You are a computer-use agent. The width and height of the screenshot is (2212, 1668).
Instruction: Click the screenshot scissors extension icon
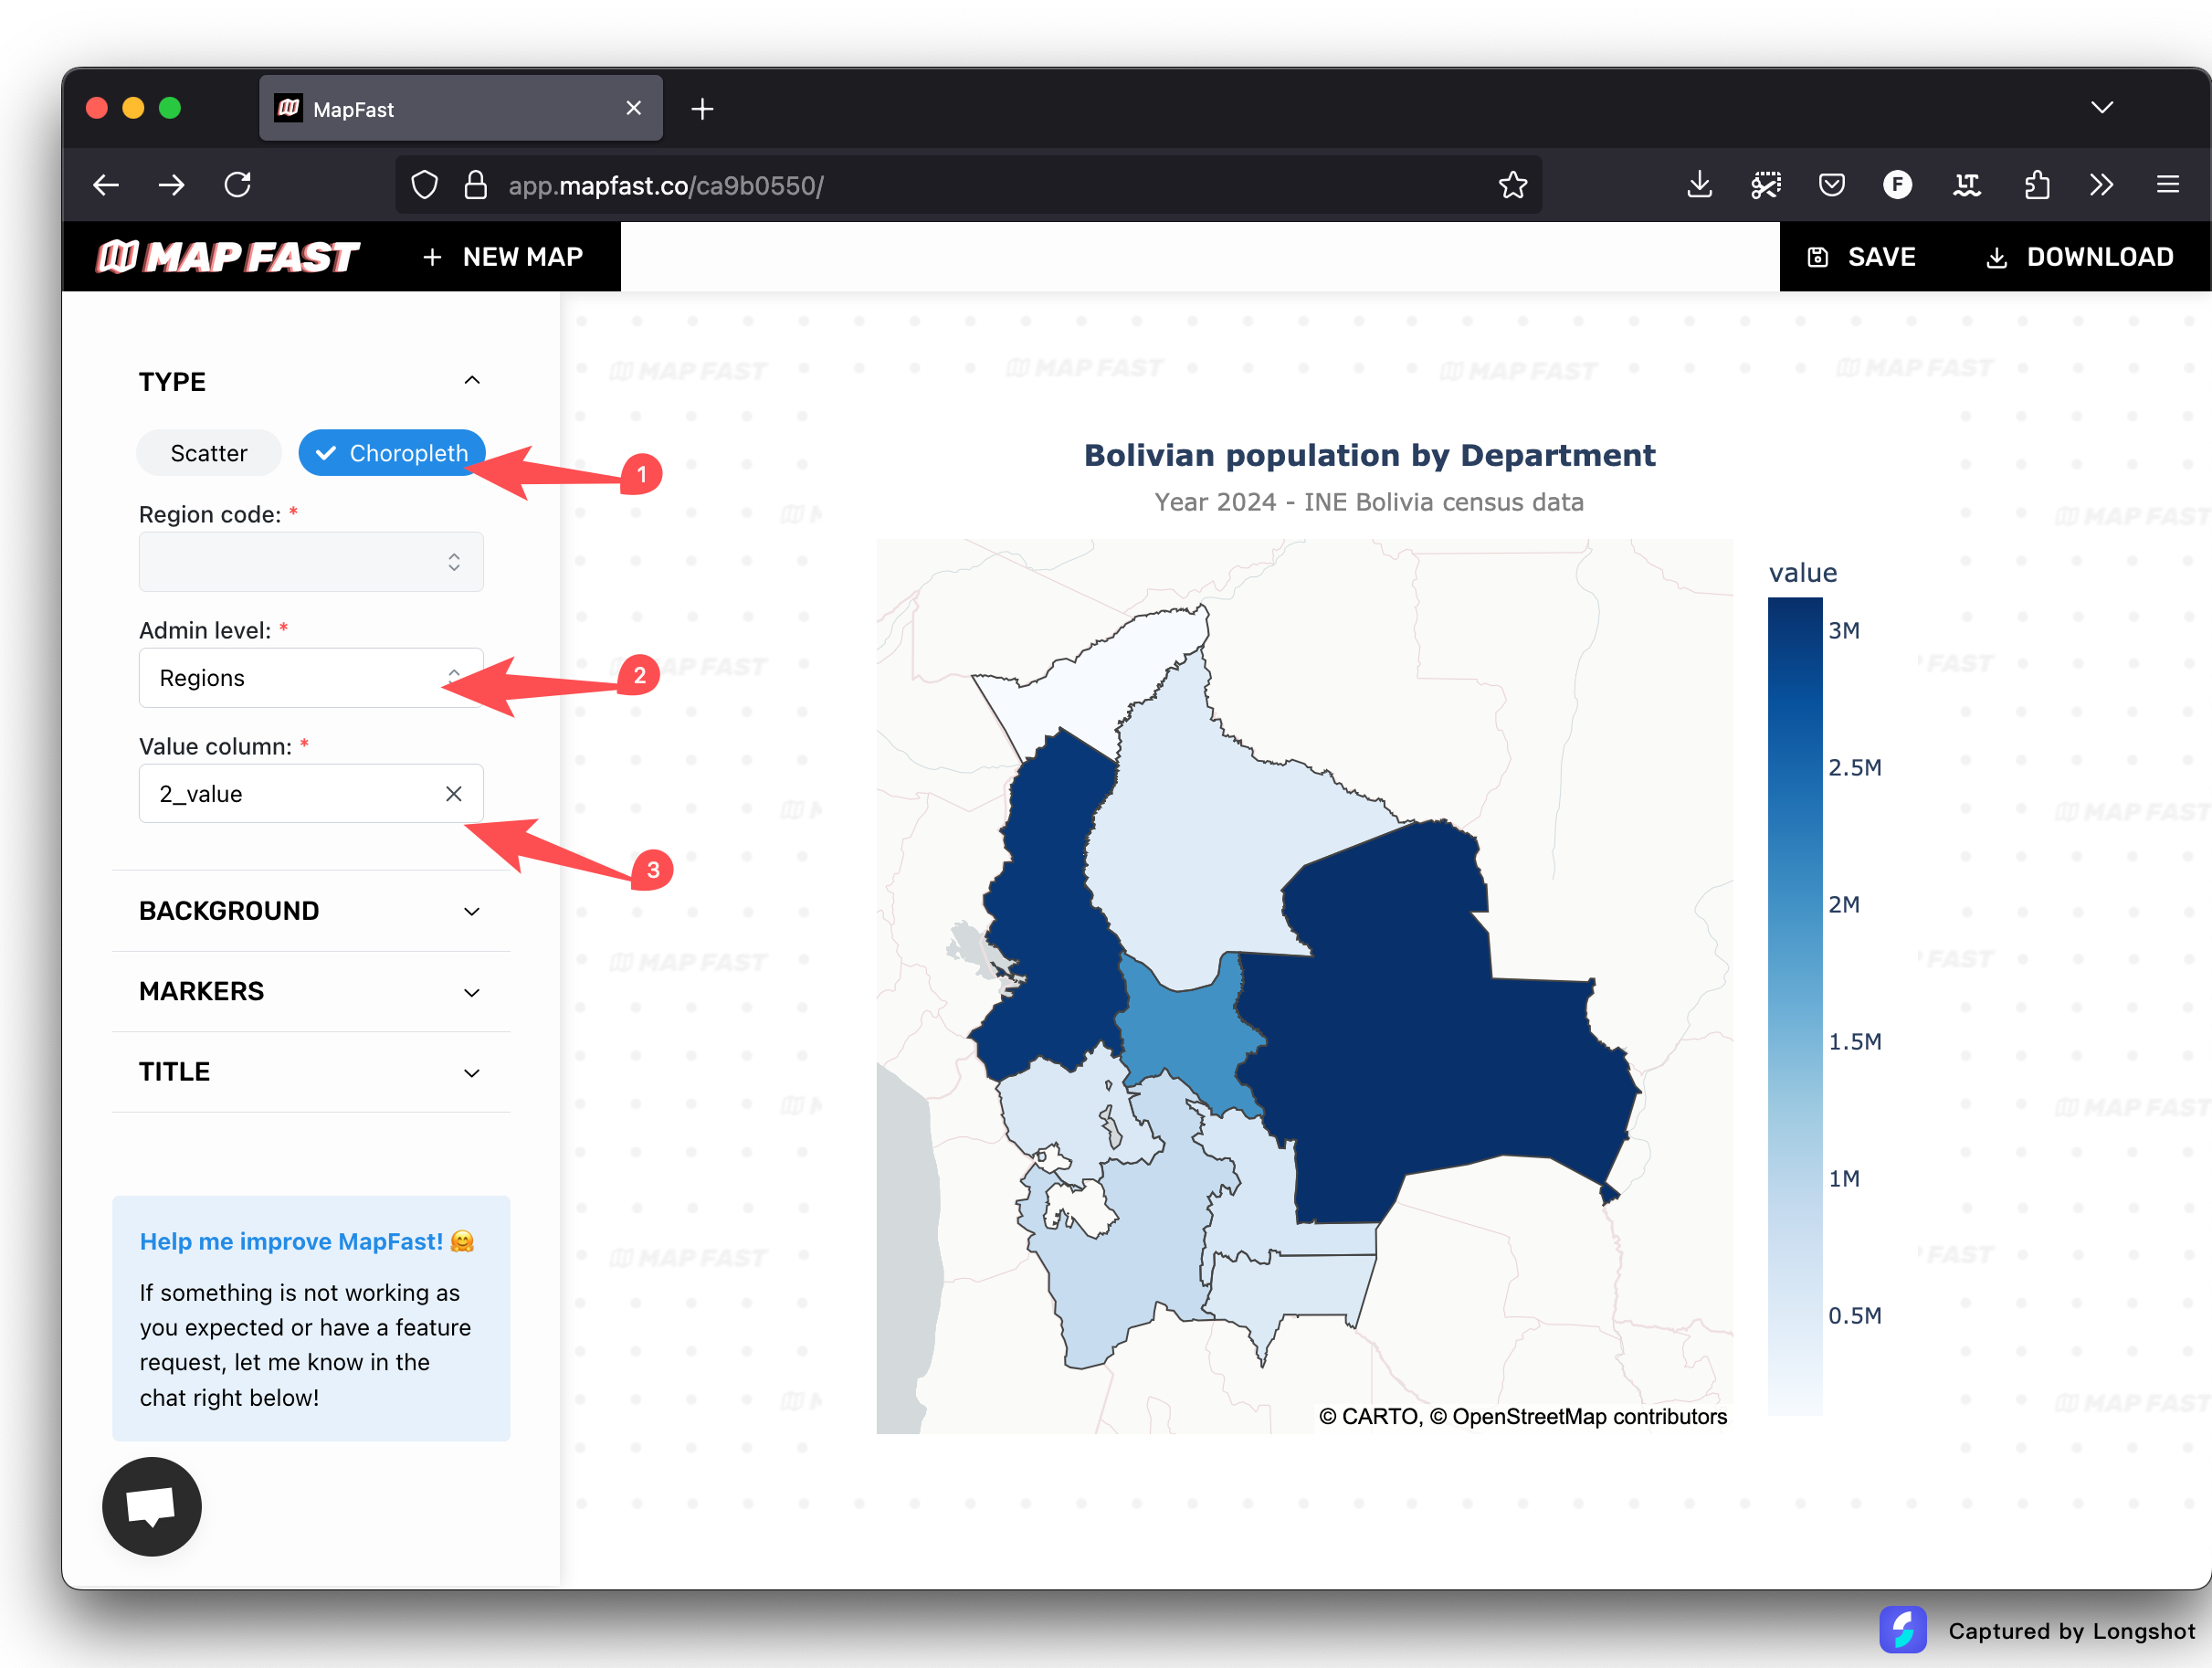point(1766,185)
